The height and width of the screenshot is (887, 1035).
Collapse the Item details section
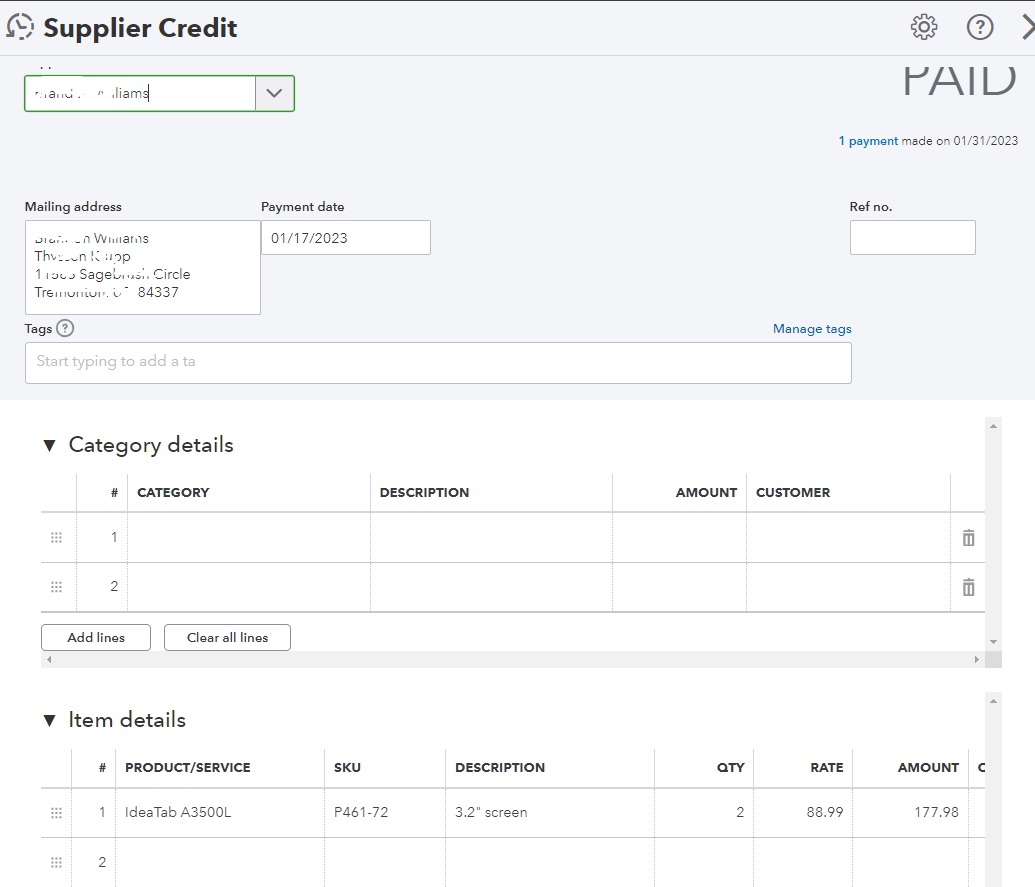[x=49, y=720]
